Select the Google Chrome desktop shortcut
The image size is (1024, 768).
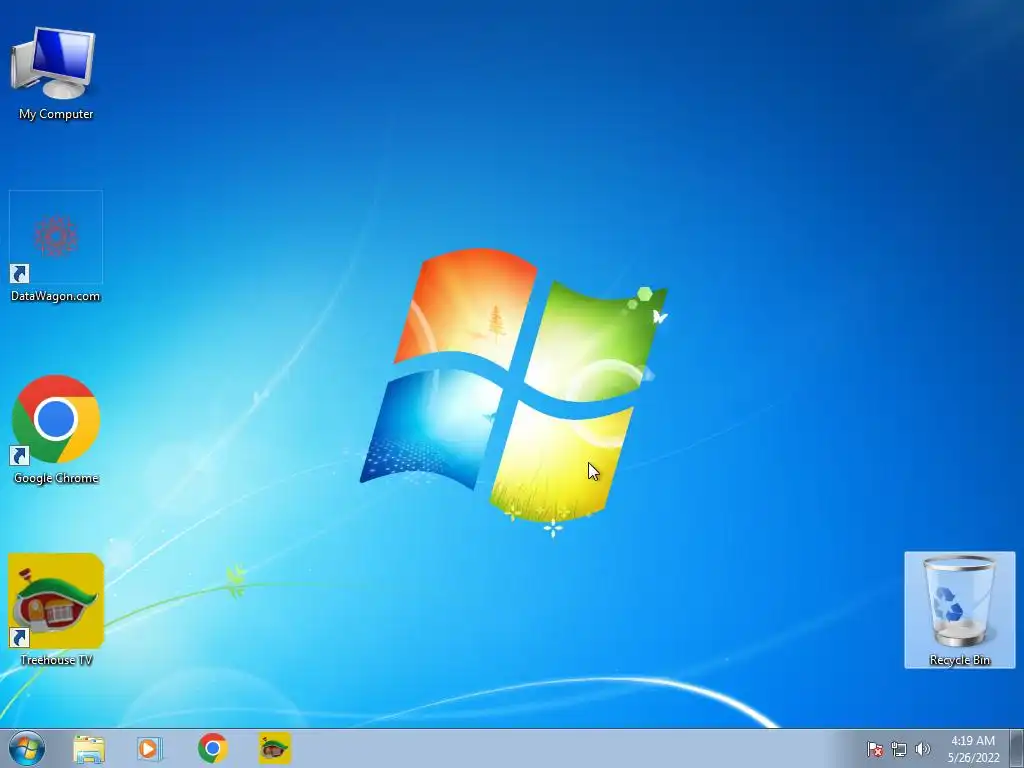(56, 419)
